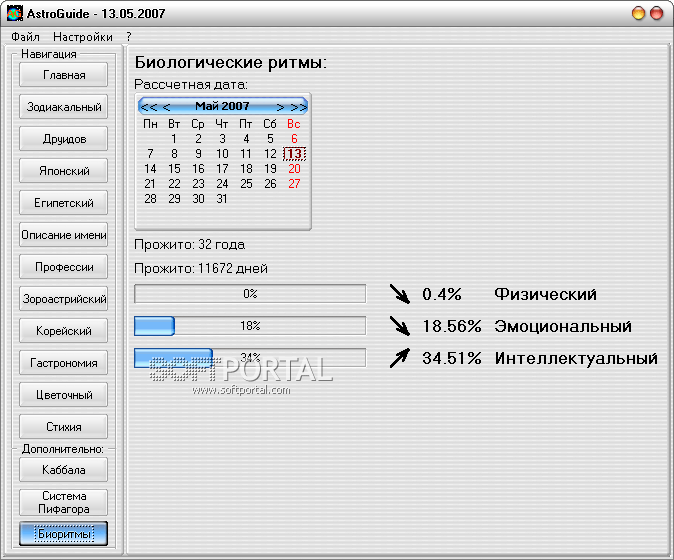Select the highlighted date 13
Screen dimensions: 674x560
click(x=294, y=154)
